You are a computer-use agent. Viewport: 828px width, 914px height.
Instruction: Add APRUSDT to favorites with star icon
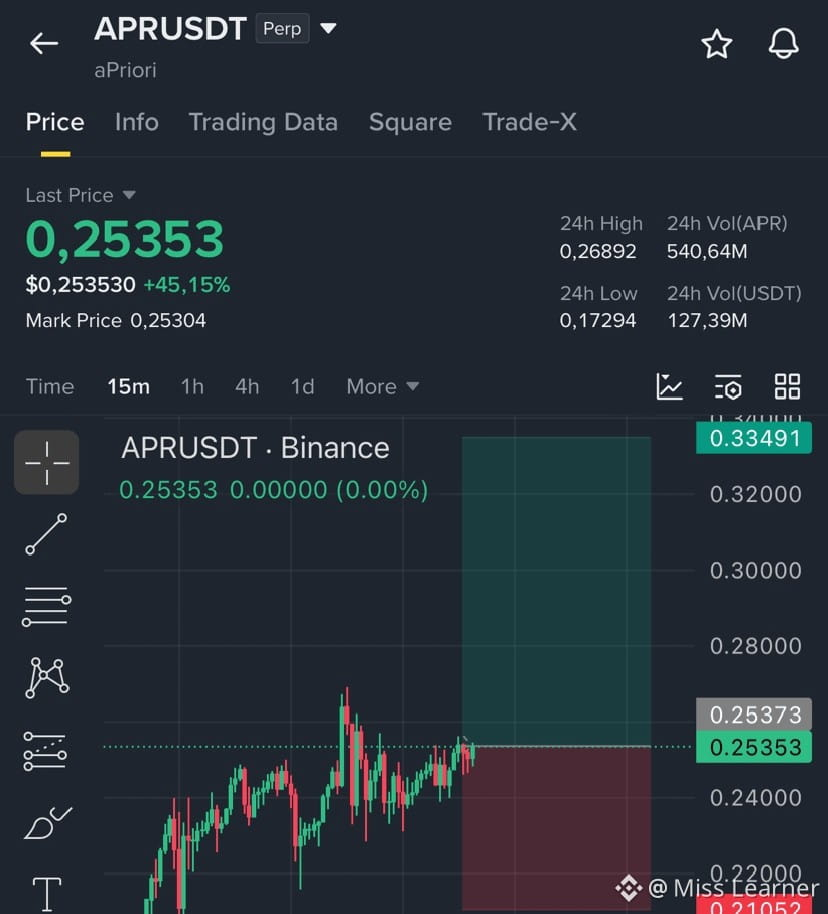[717, 44]
